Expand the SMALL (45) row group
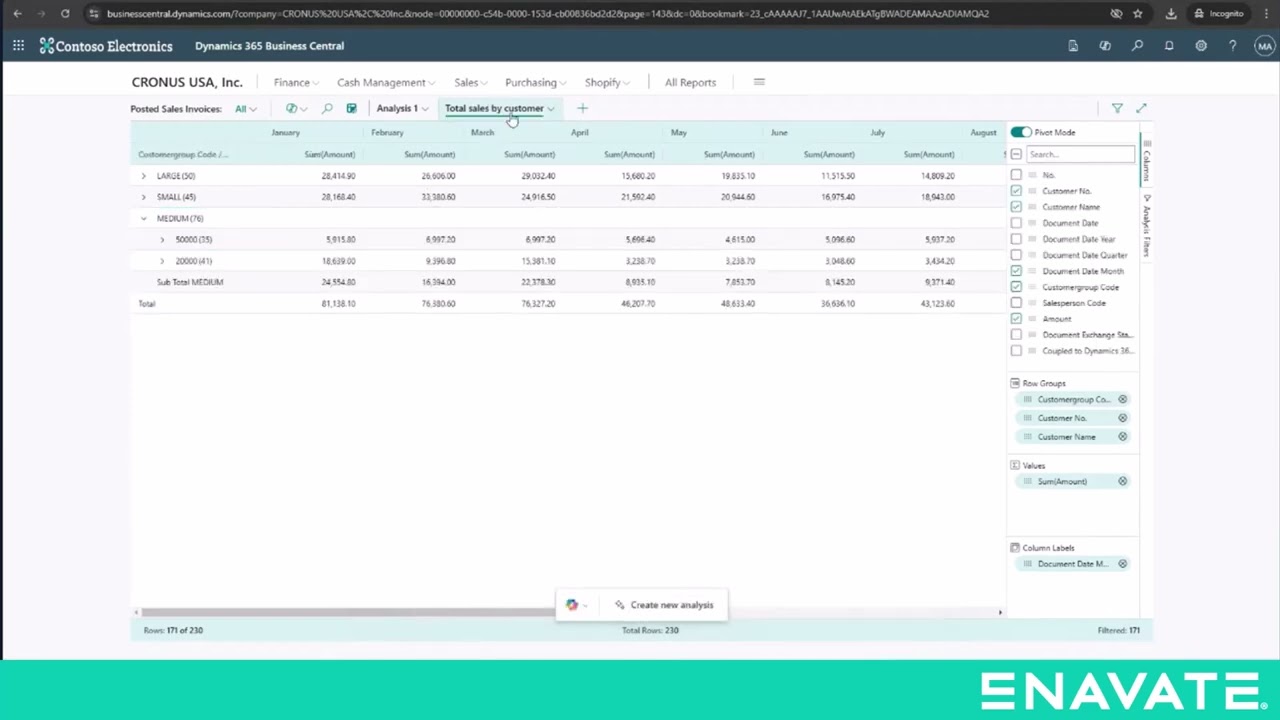The image size is (1280, 720). tap(143, 197)
